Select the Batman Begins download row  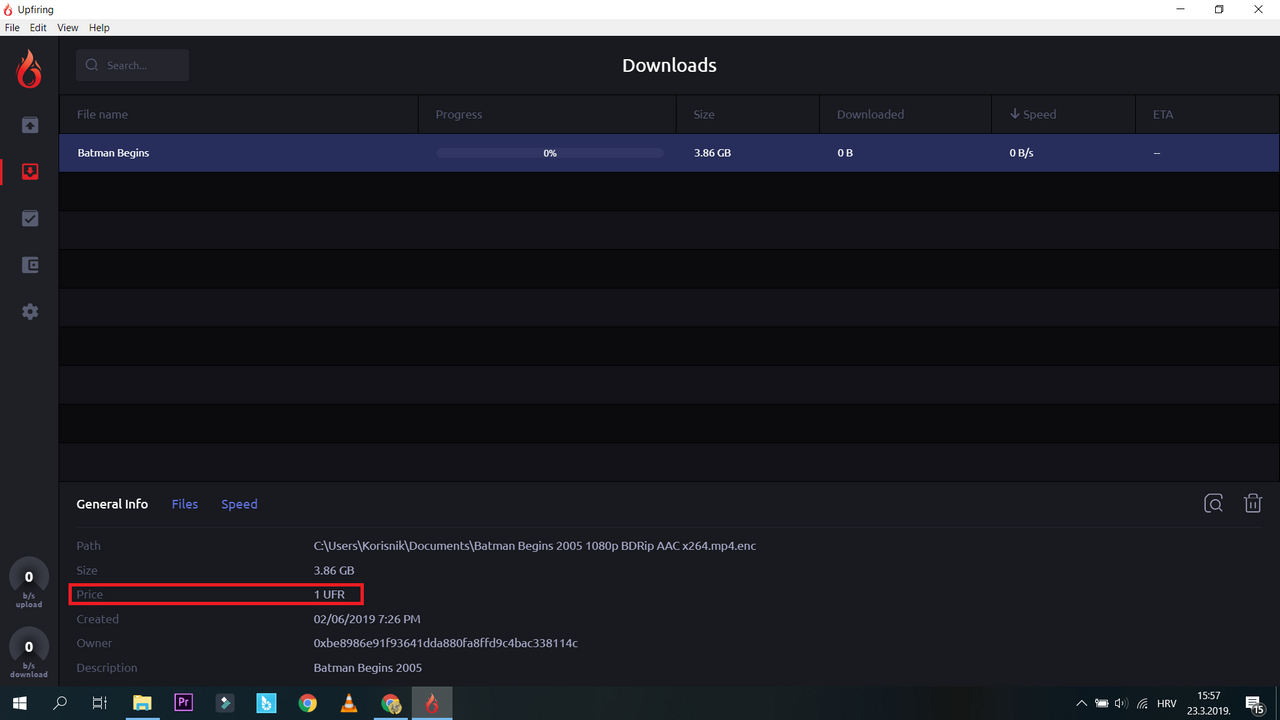669,153
